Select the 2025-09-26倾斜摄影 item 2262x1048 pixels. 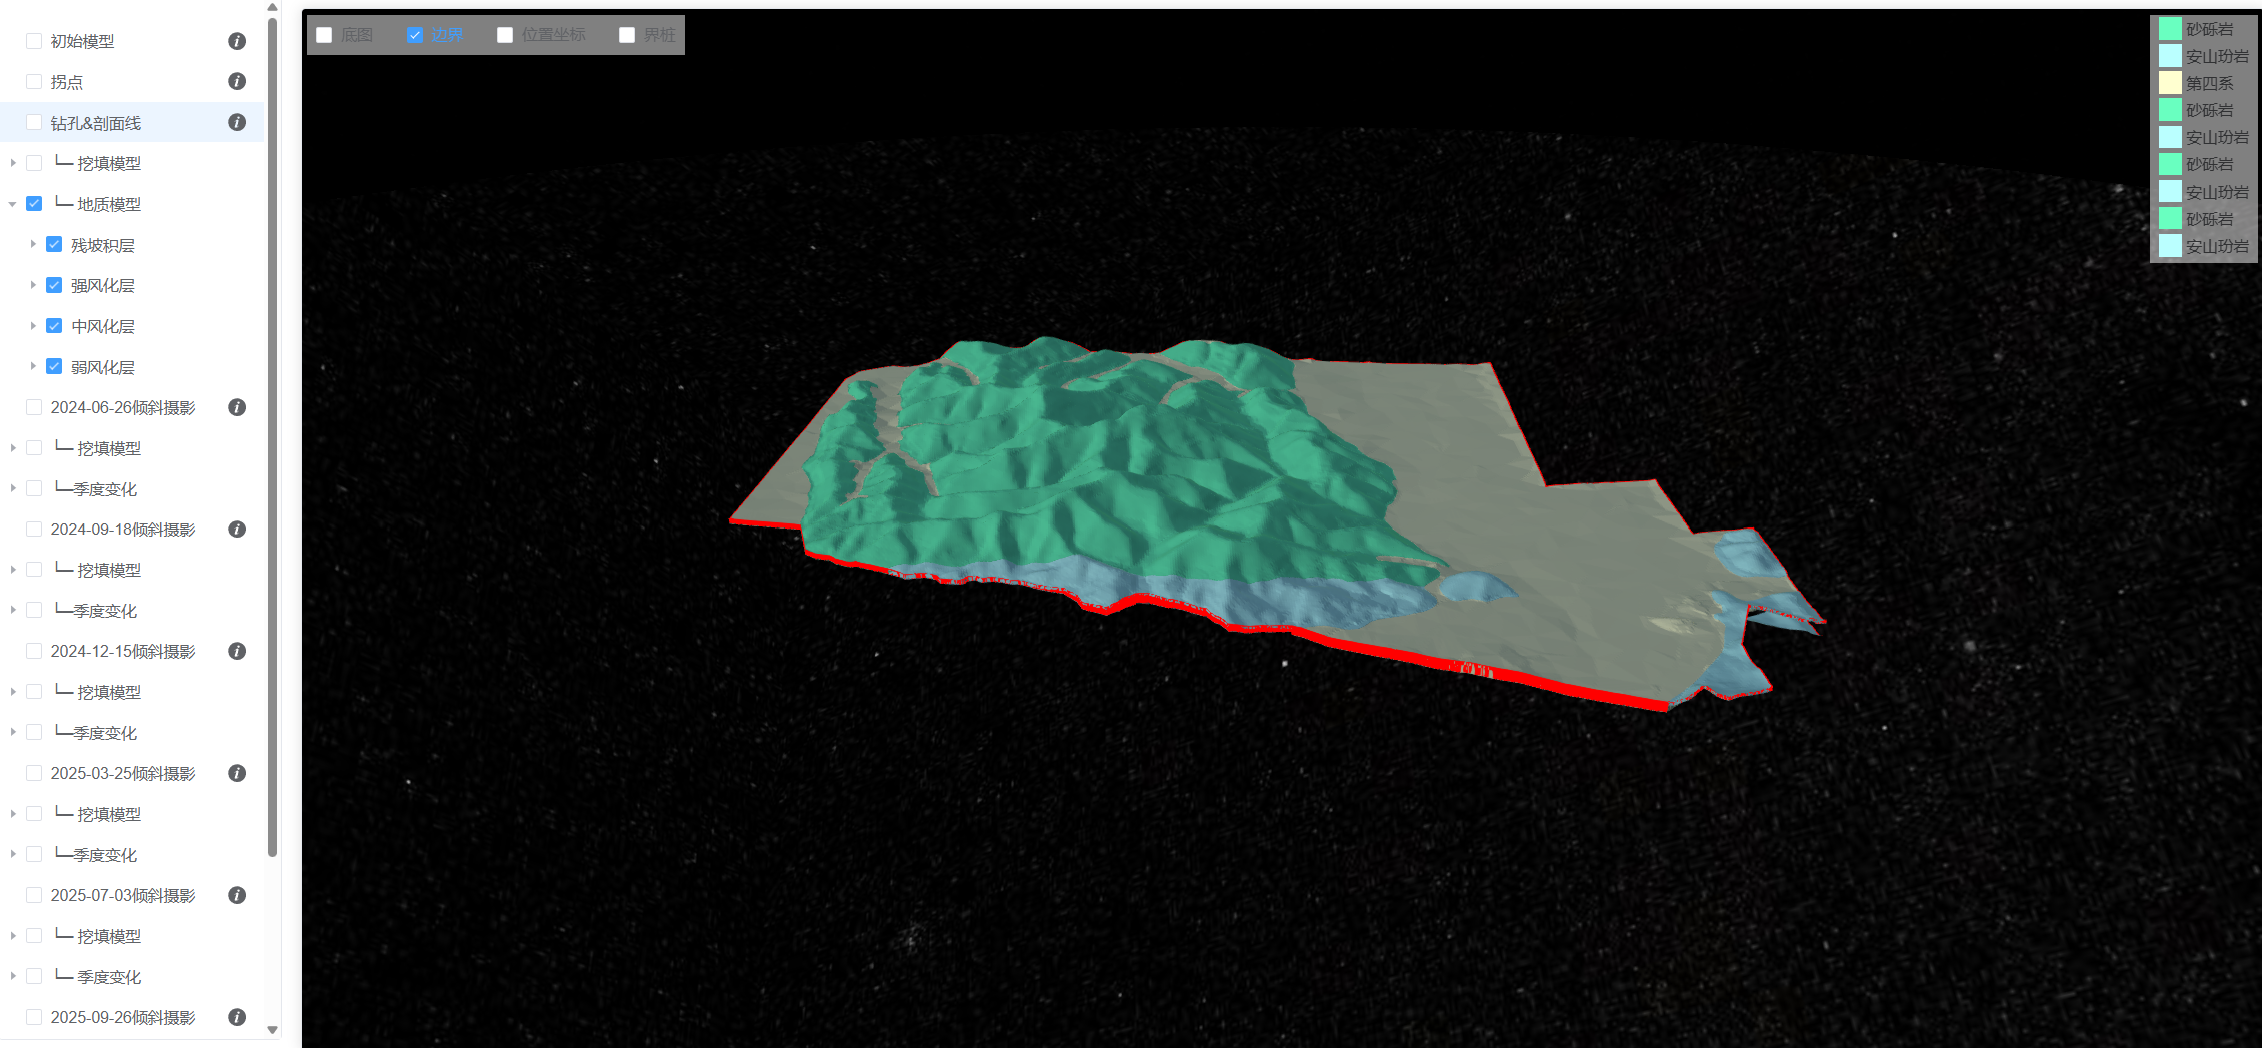point(122,1017)
